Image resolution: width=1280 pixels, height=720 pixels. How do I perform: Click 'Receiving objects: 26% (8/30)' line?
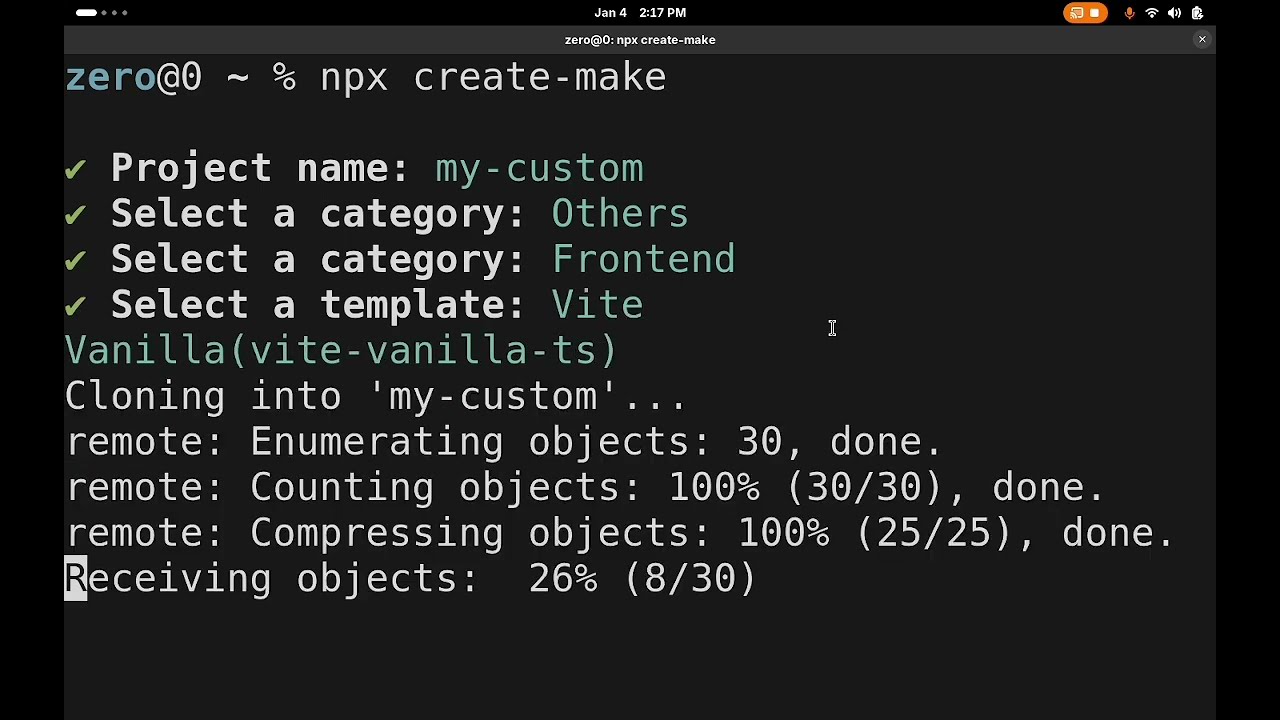click(411, 579)
